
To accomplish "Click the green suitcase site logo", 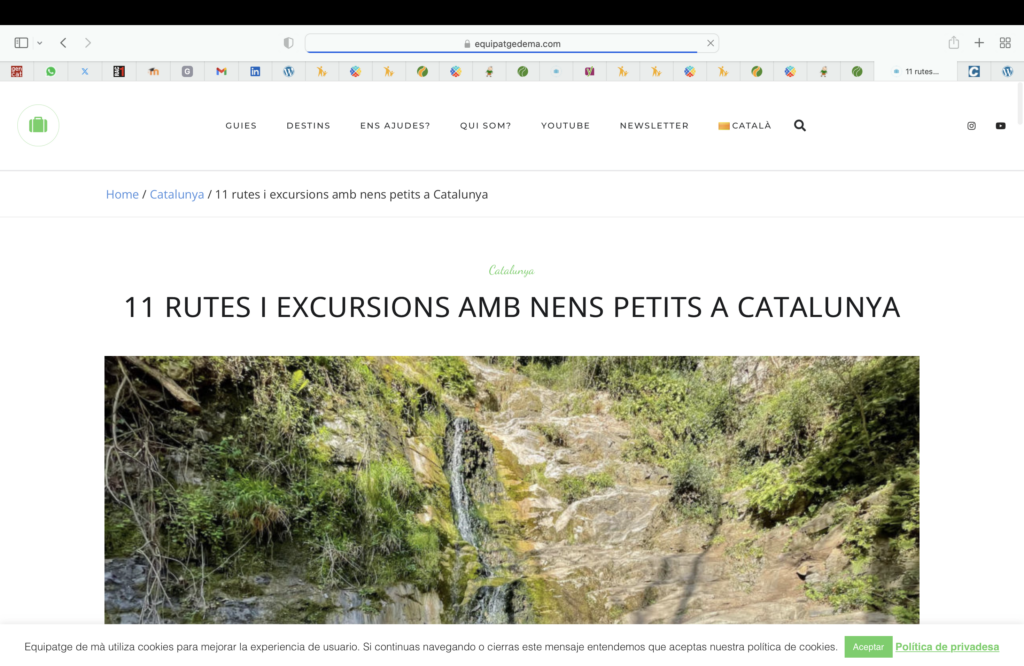I will 38,125.
